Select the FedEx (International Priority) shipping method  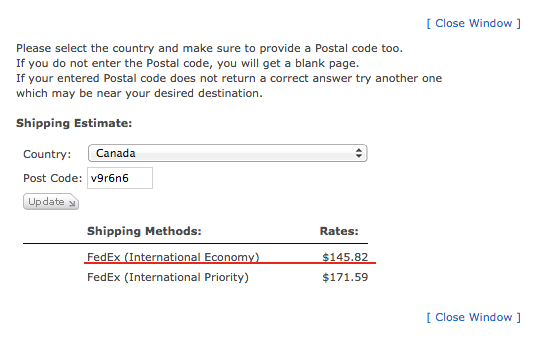click(x=168, y=277)
